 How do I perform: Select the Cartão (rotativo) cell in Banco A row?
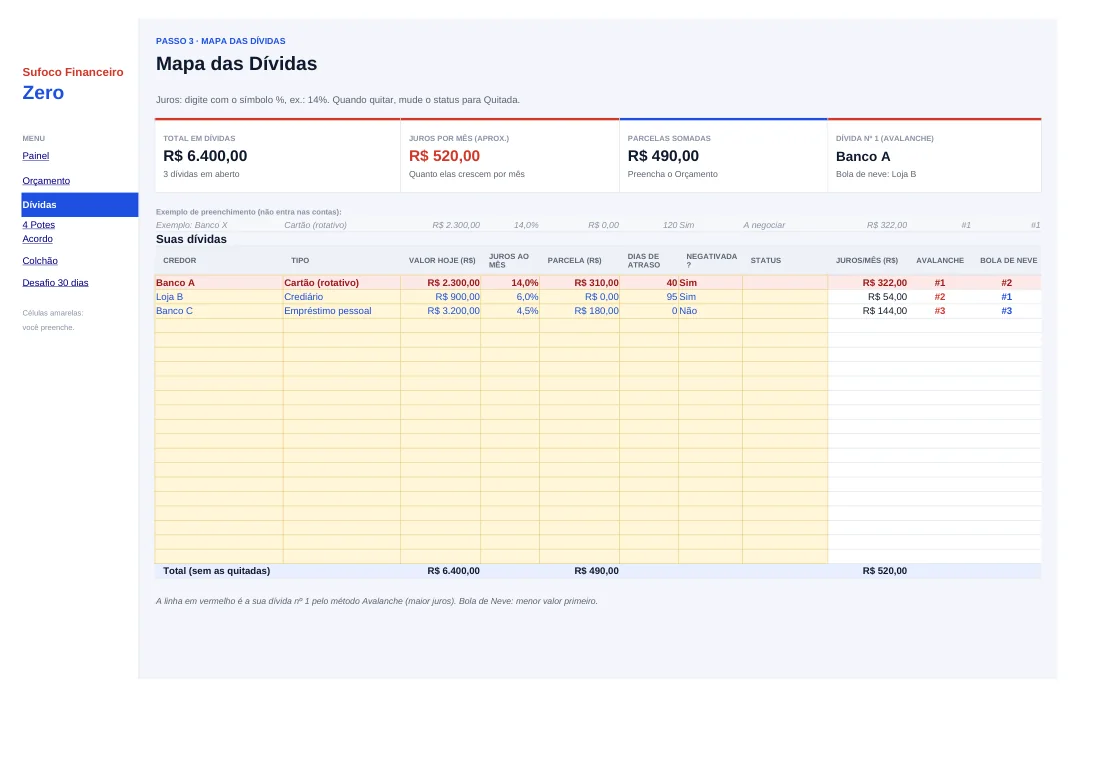tap(341, 282)
